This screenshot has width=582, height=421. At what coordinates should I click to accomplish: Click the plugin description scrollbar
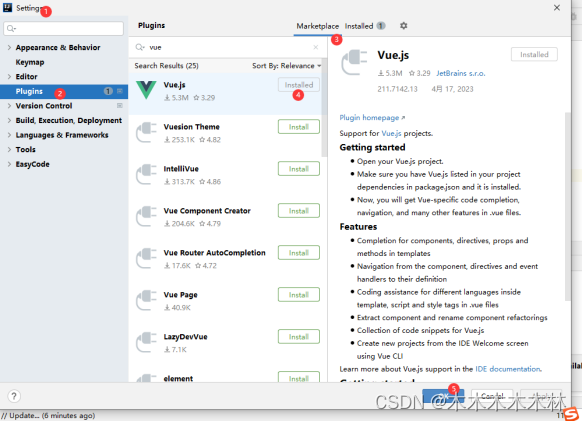pos(568,206)
